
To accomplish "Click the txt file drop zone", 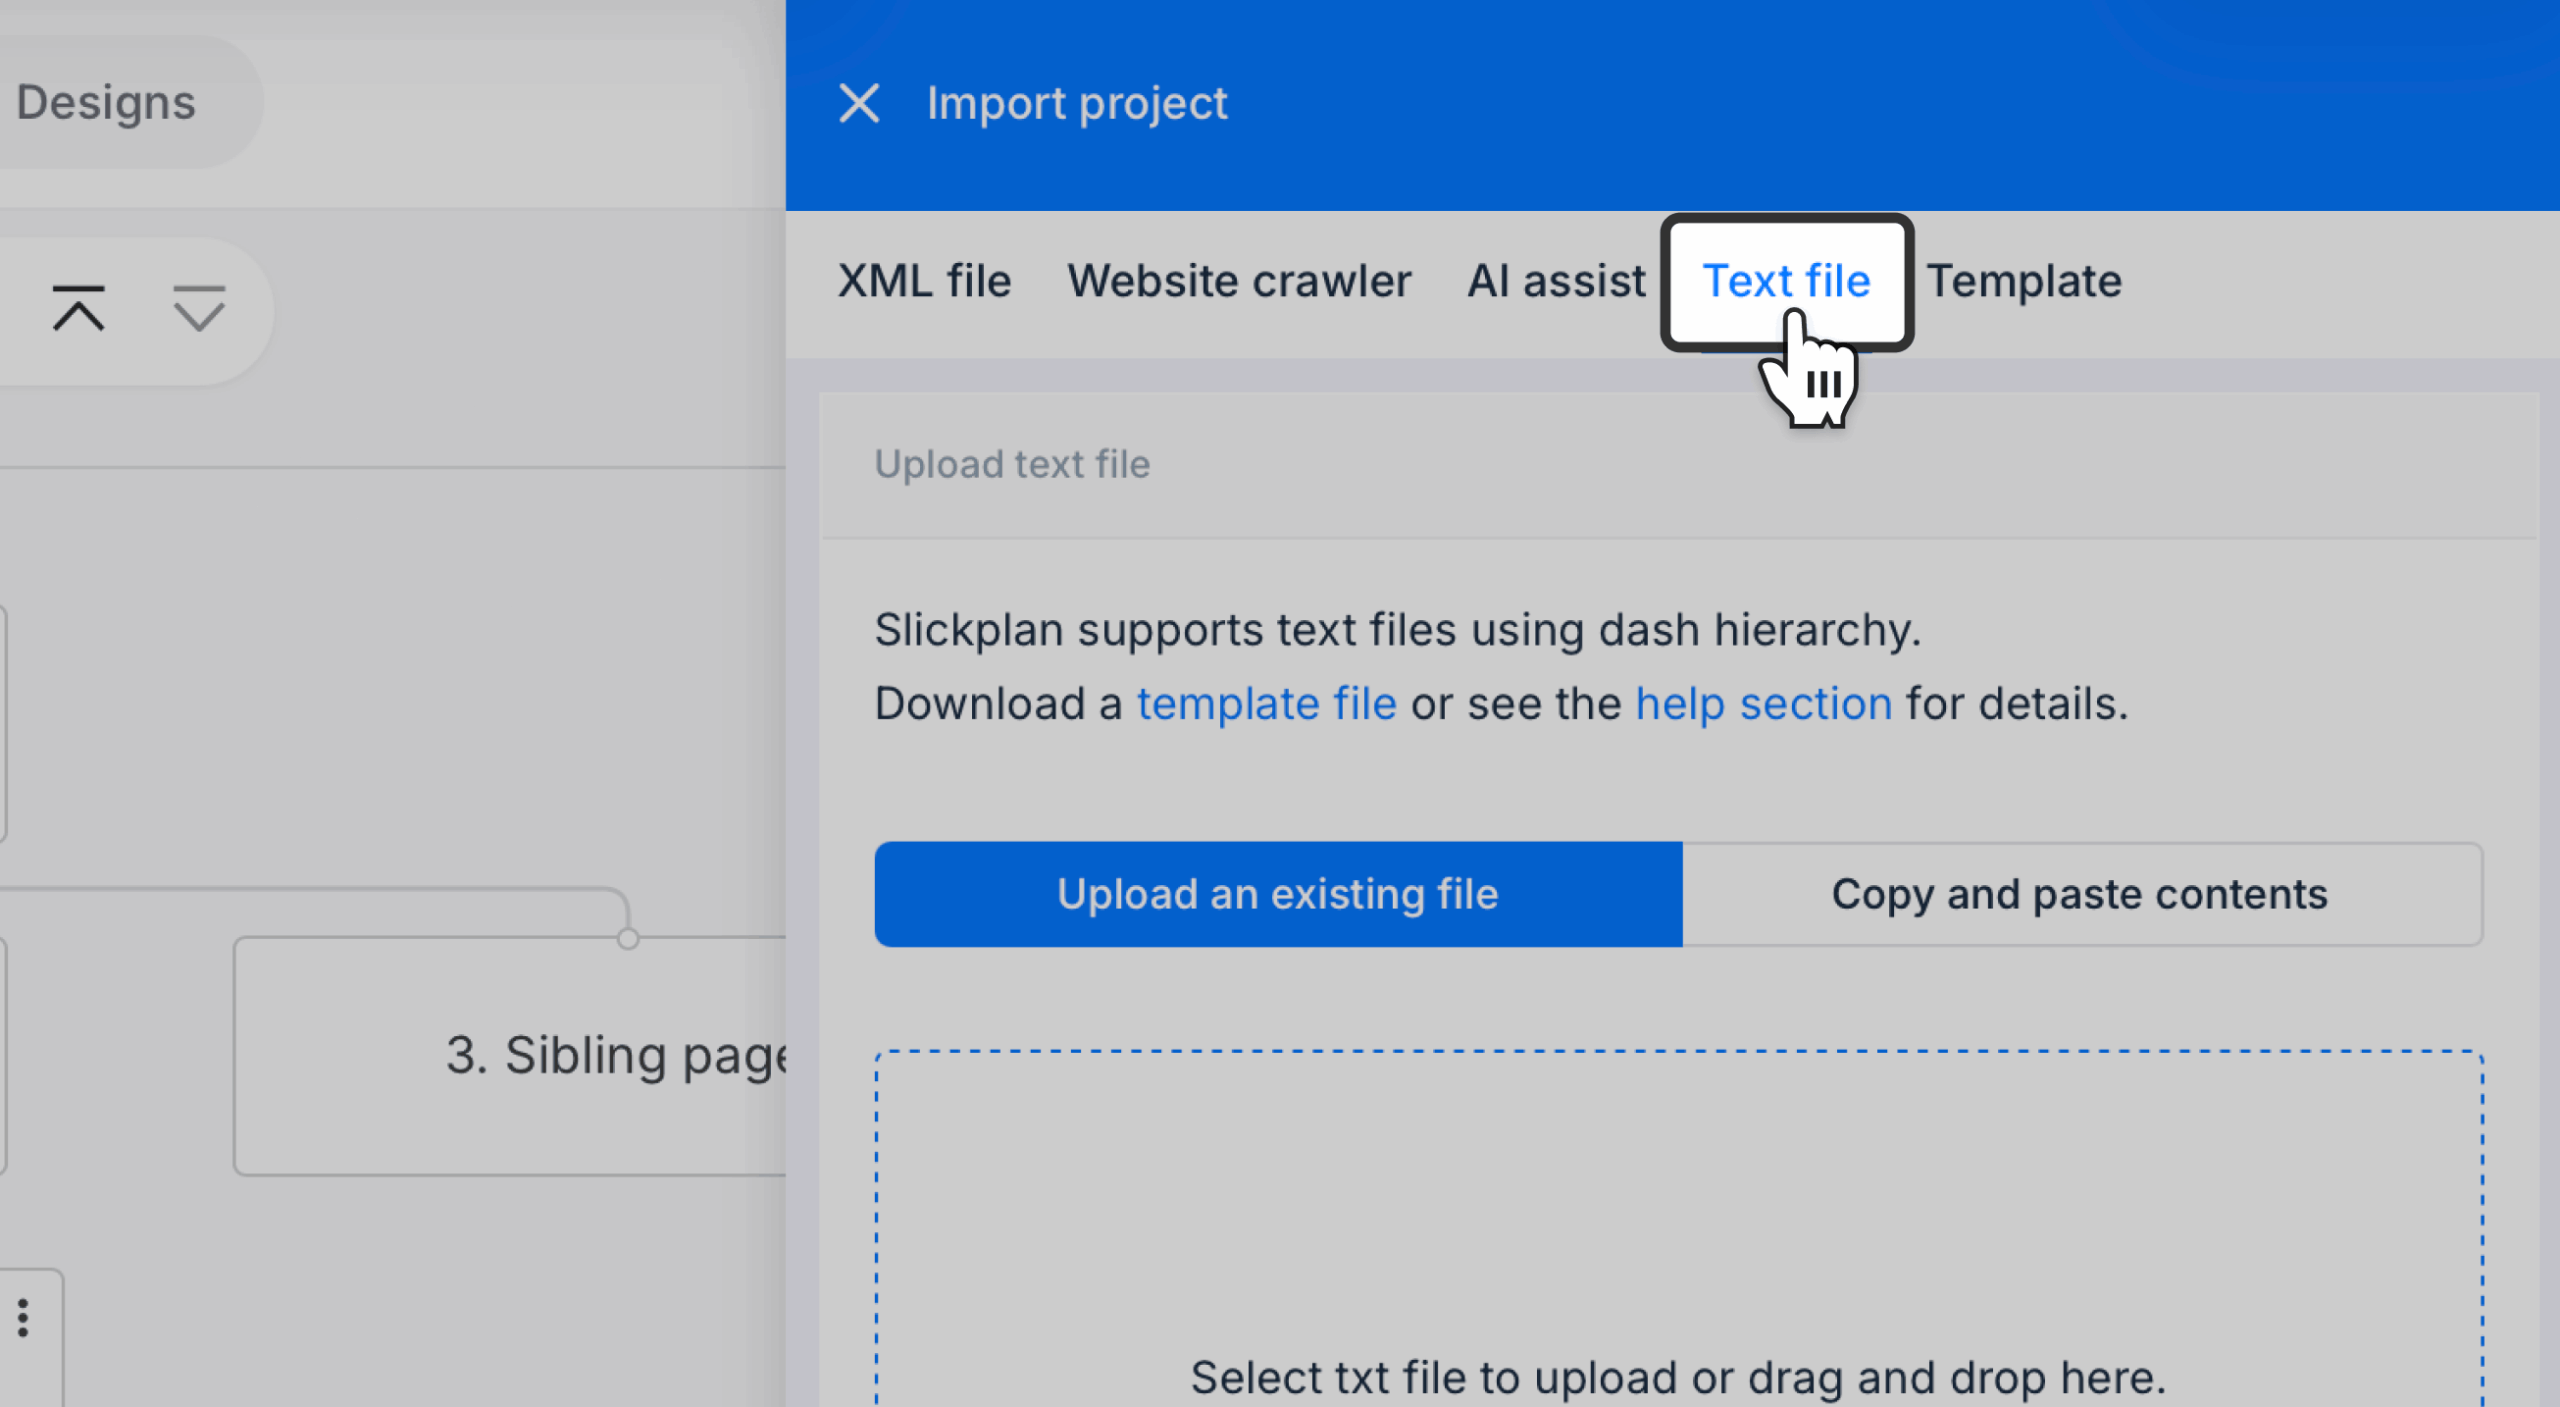I will tap(1679, 1228).
